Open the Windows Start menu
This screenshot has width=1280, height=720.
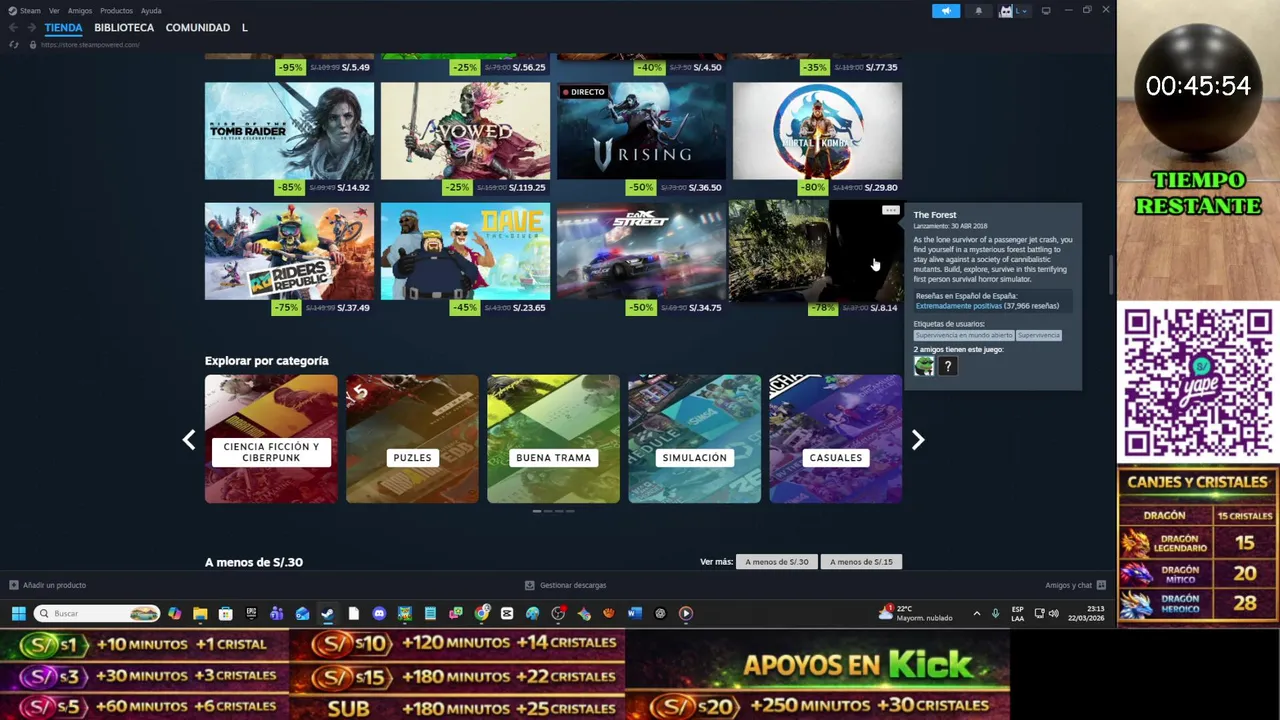pos(18,613)
